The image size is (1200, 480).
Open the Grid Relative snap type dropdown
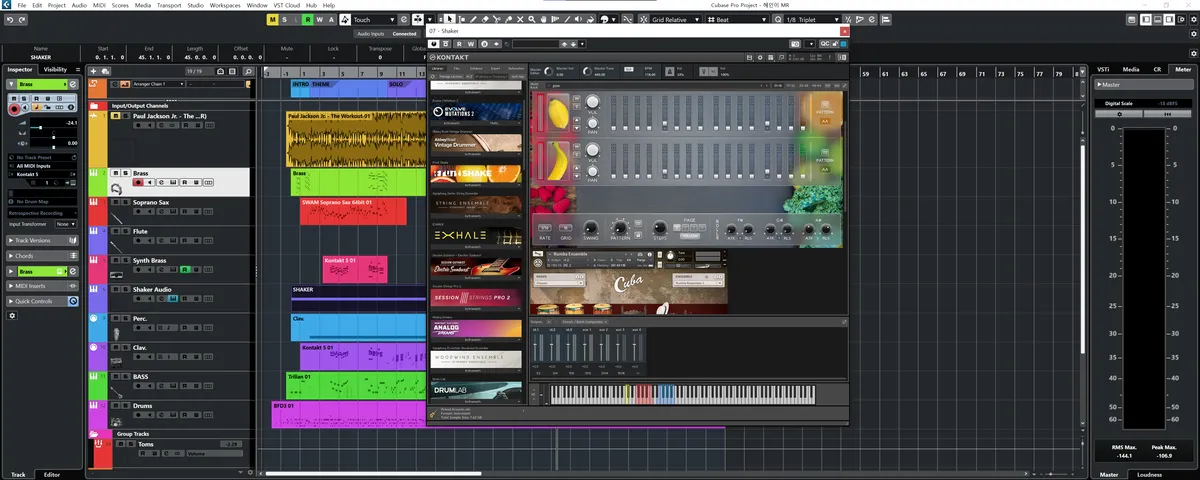(677, 20)
